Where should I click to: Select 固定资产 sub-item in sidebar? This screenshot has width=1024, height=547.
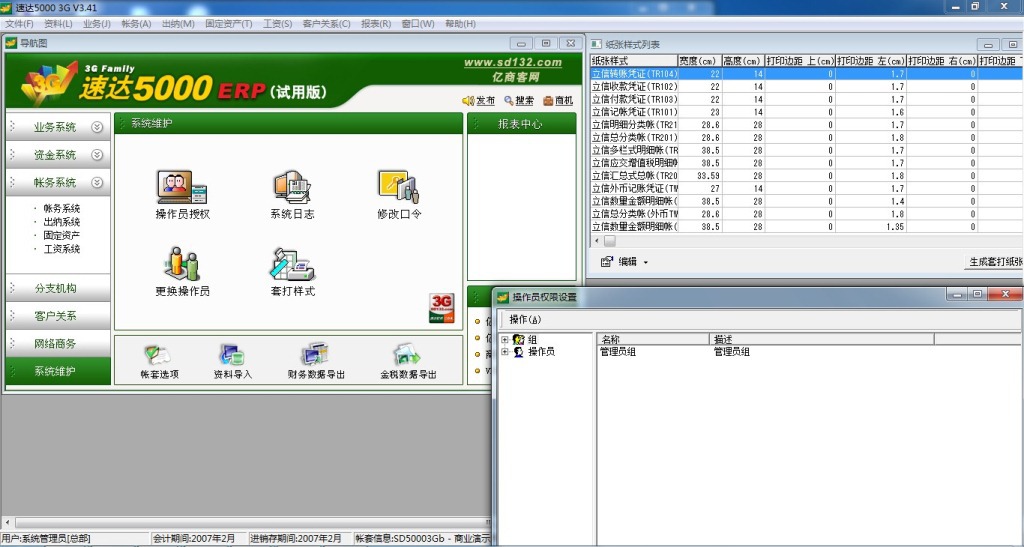pos(62,236)
